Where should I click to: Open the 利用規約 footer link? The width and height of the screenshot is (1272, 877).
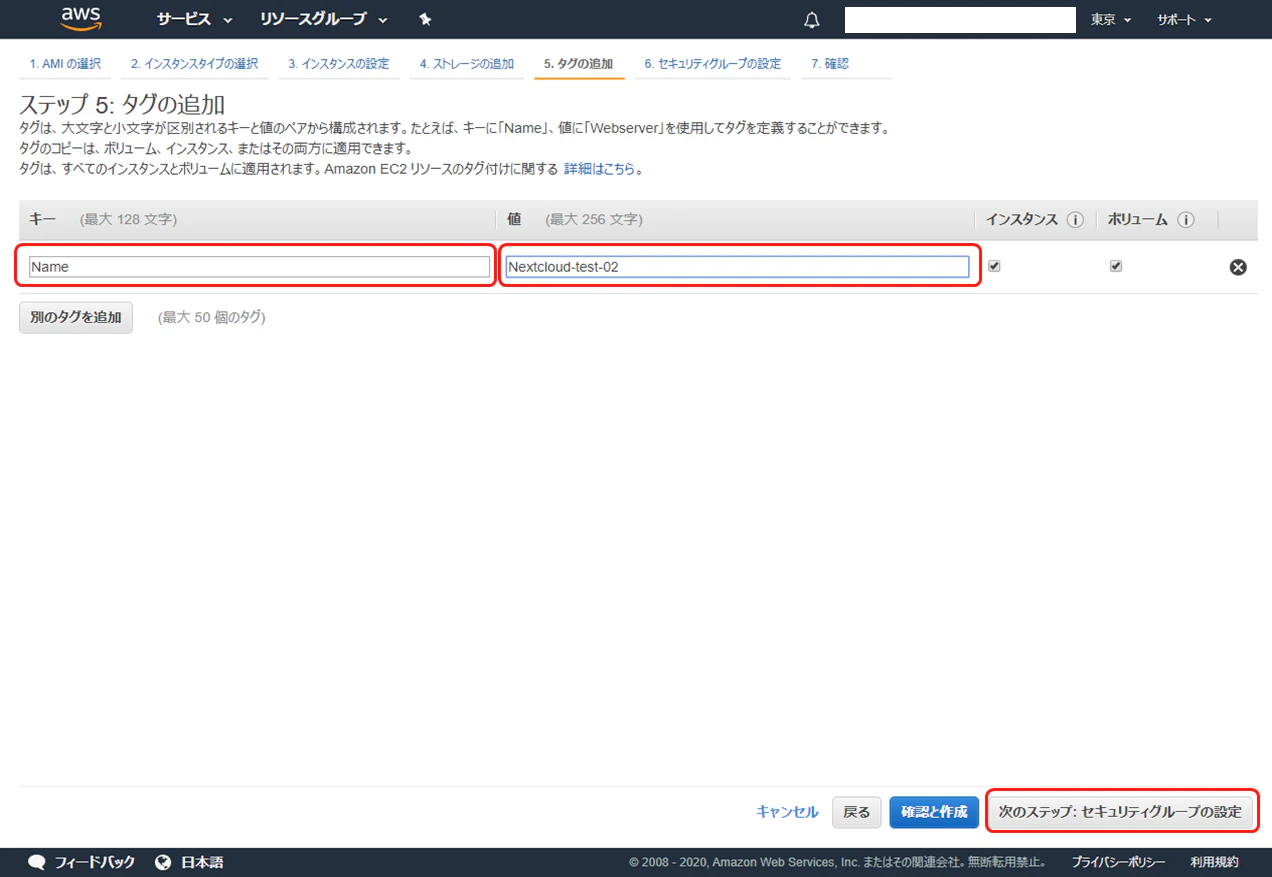point(1214,862)
